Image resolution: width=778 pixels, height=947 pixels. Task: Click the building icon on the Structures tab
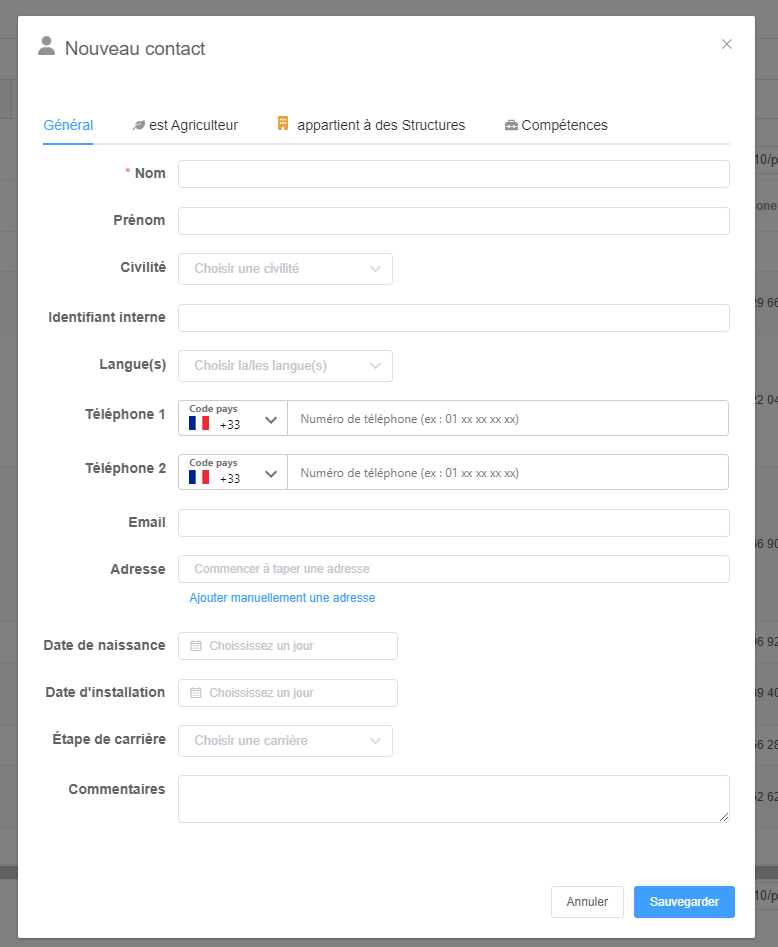tap(281, 123)
